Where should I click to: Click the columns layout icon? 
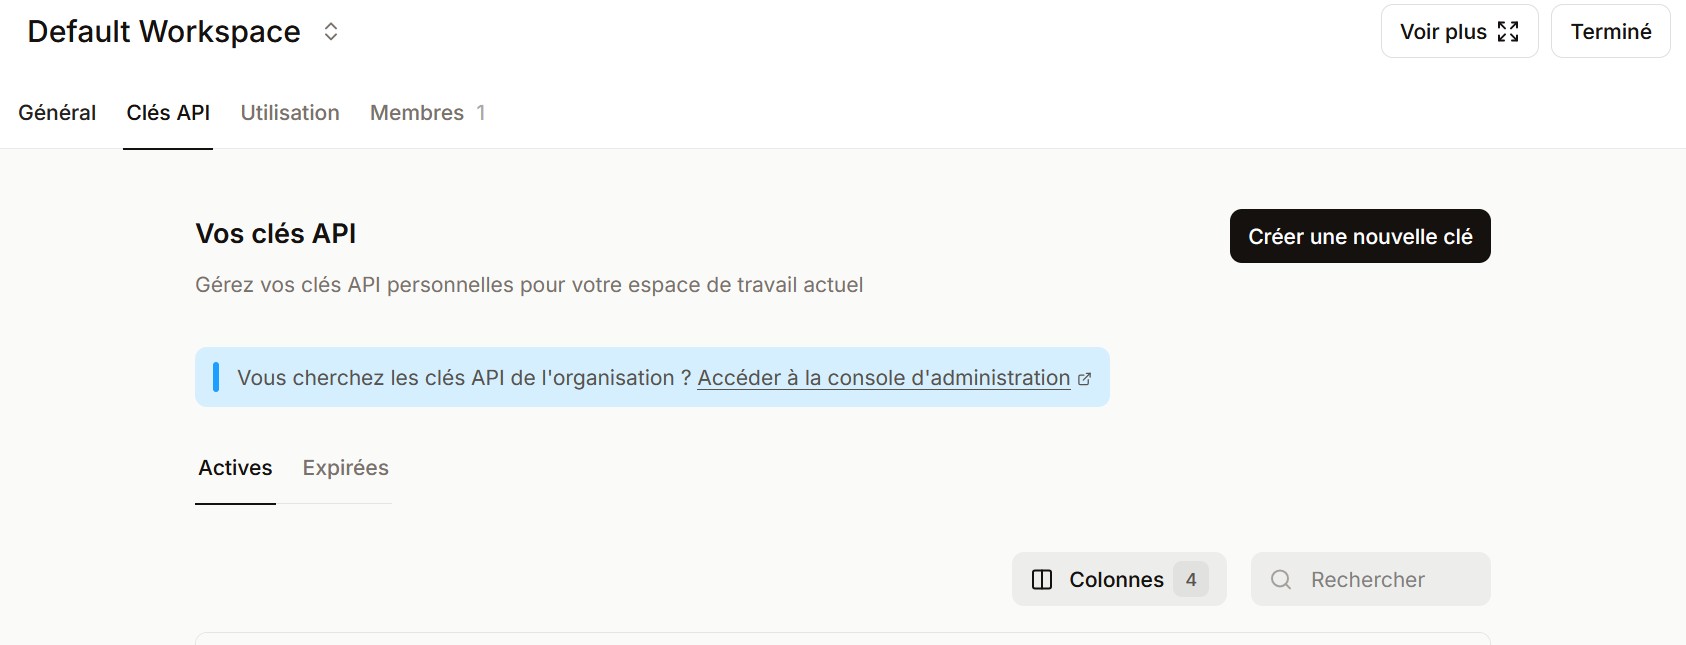coord(1044,578)
